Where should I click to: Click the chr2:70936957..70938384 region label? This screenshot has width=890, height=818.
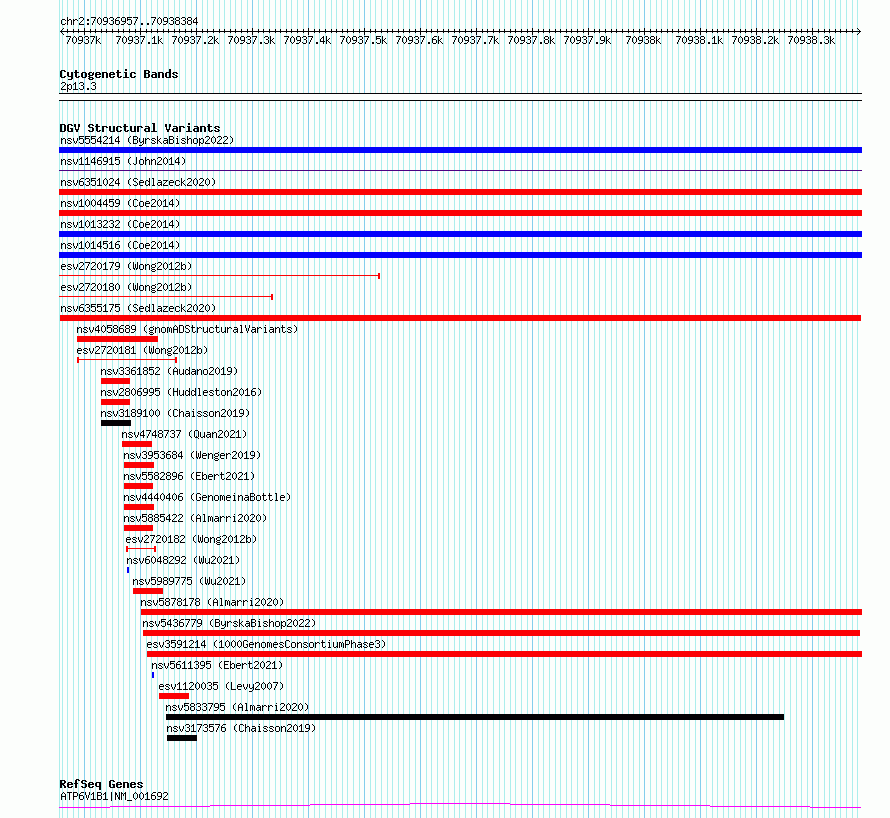129,22
